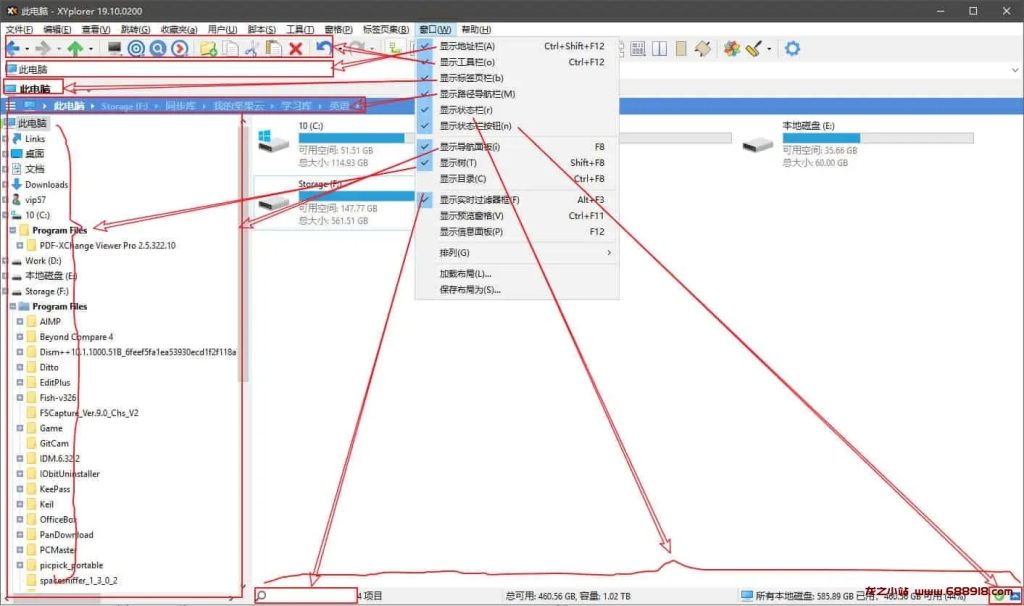This screenshot has width=1024, height=606.
Task: Open the Hotlist target icon
Action: coord(136,48)
